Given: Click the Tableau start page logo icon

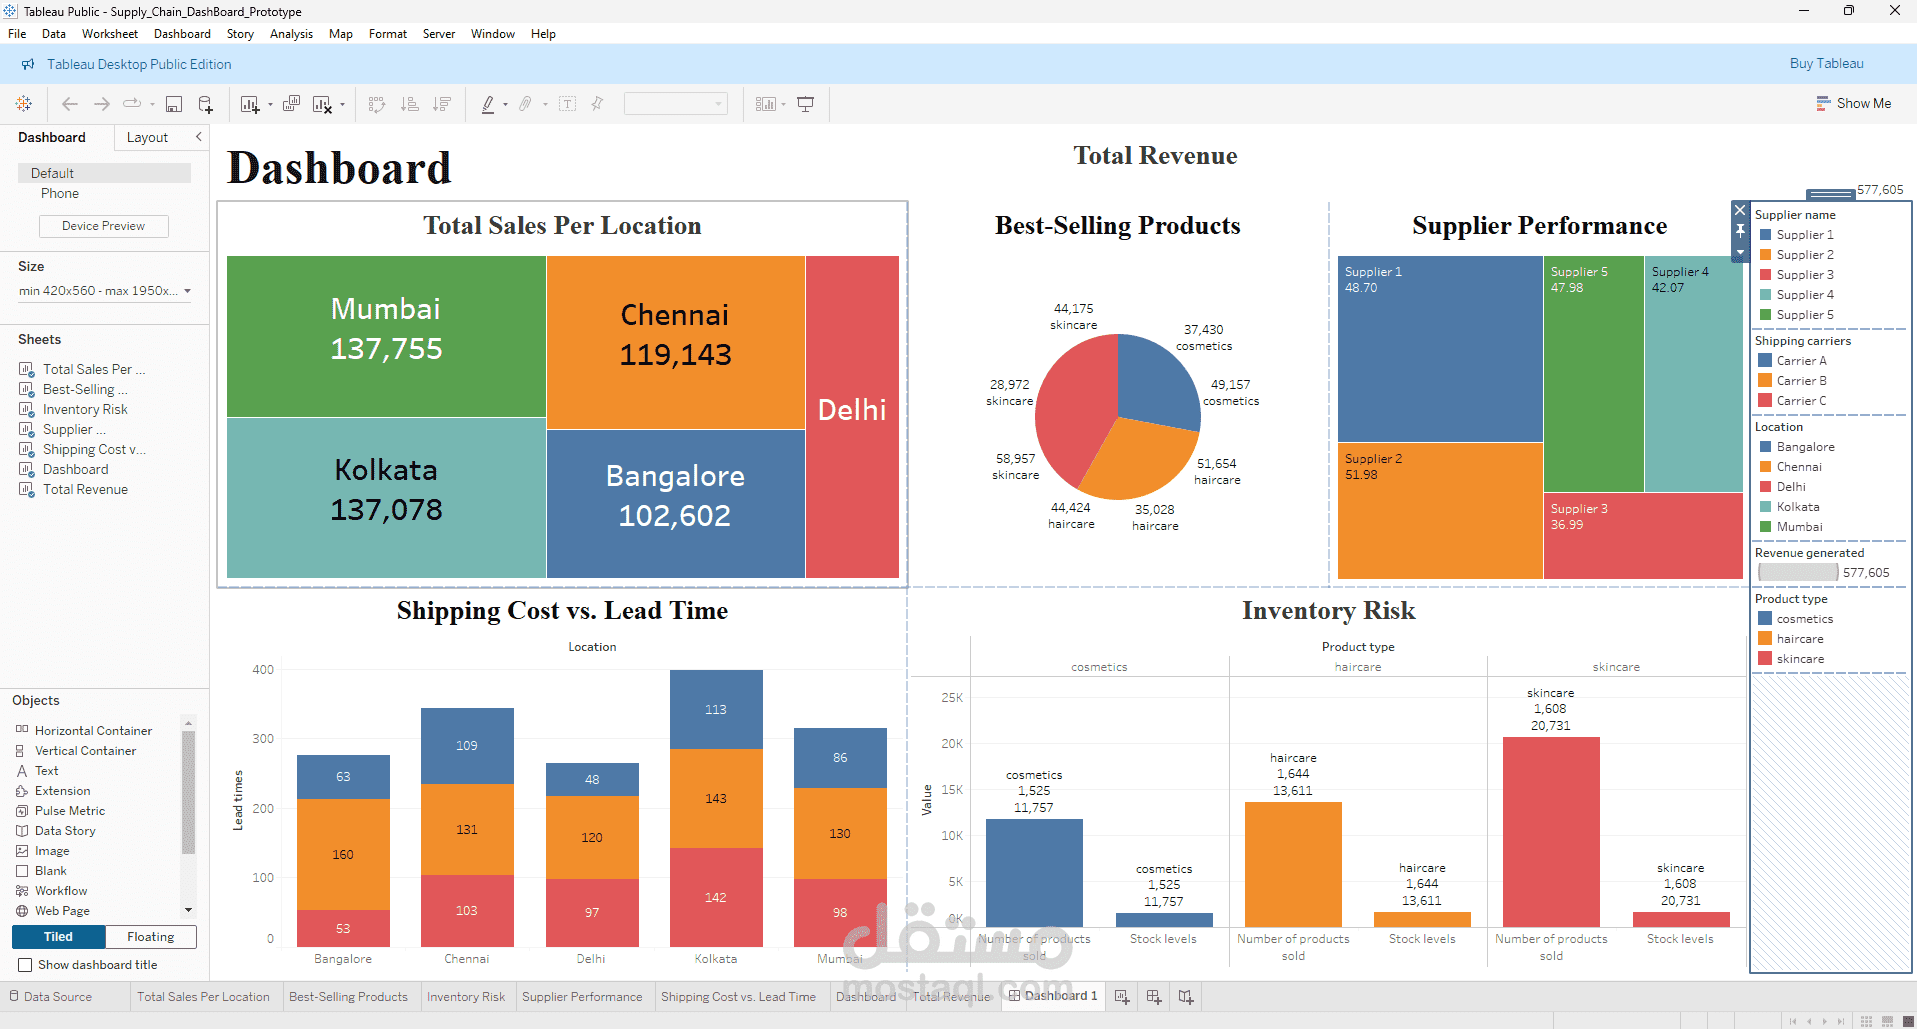Looking at the screenshot, I should [24, 104].
